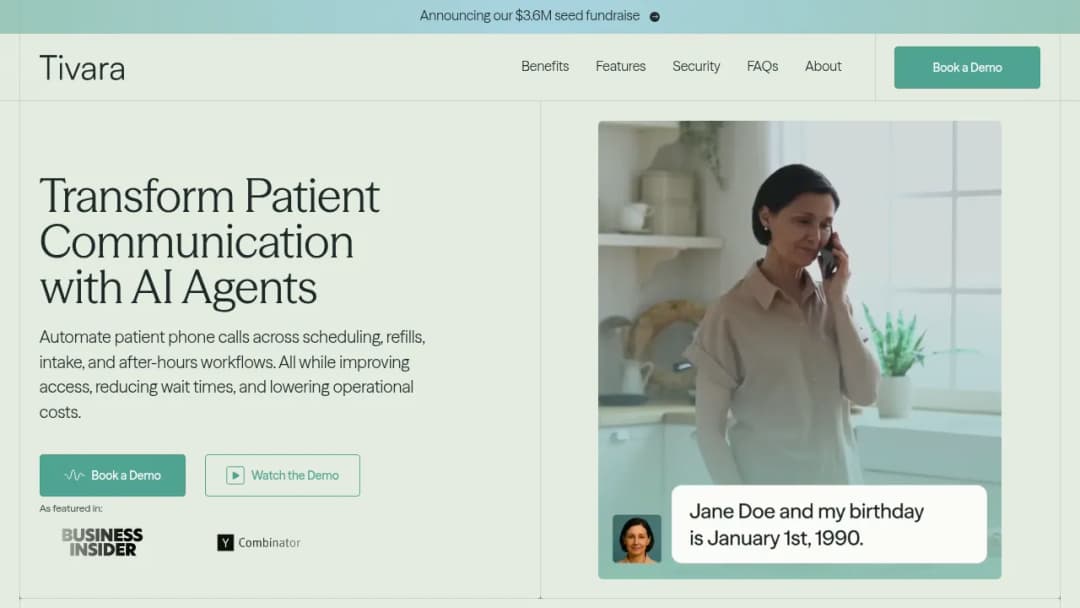This screenshot has width=1080, height=608.
Task: Click the small portrait avatar thumbnail
Action: coord(636,538)
